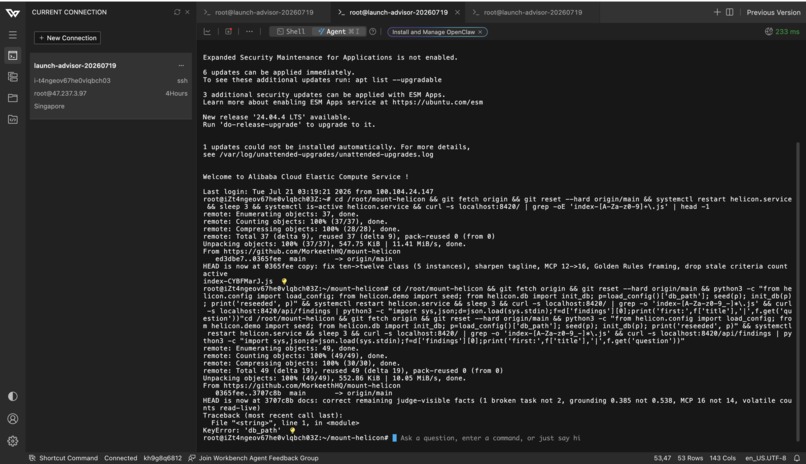806x464 pixels.
Task: Click 53 Rows in status bar
Action: coord(690,458)
